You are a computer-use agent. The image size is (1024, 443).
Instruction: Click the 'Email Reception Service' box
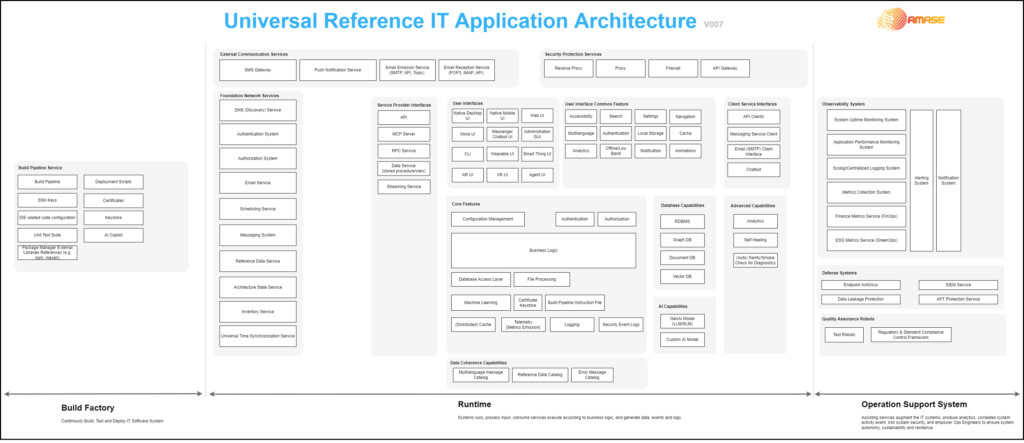pos(466,70)
